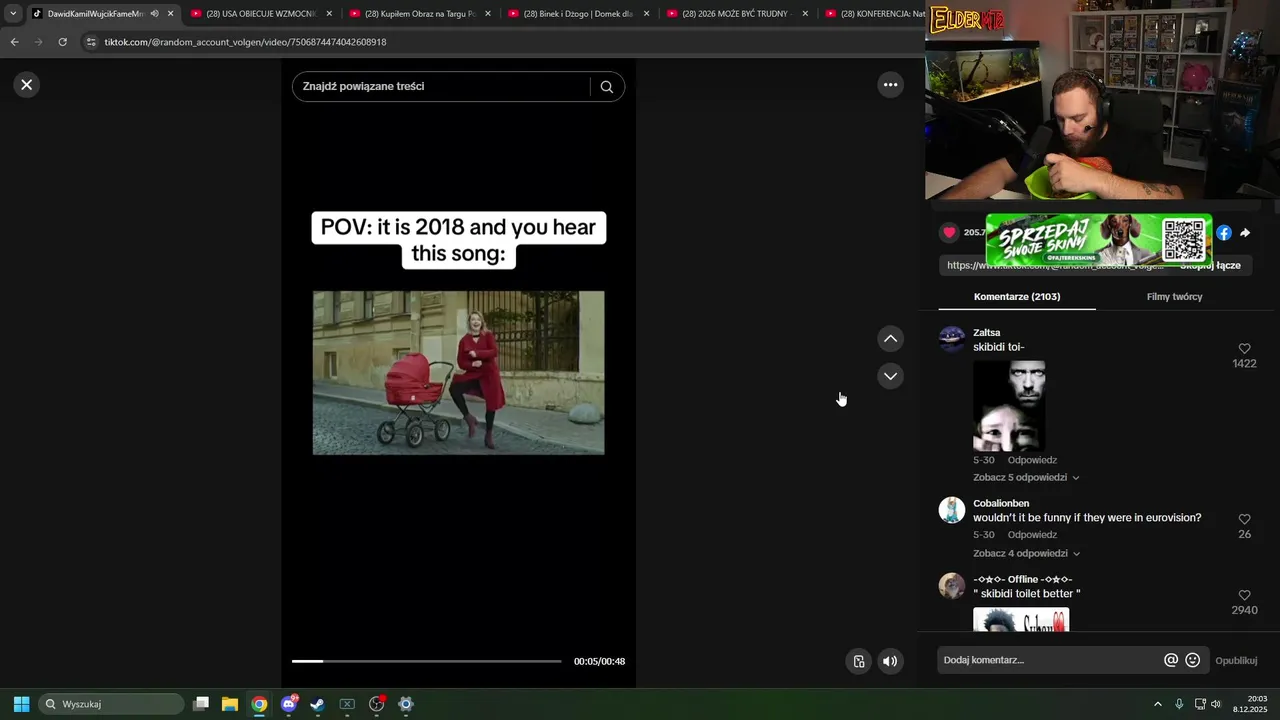
Task: Close the 'Binek i Dzogo' browser tab
Action: pos(646,14)
